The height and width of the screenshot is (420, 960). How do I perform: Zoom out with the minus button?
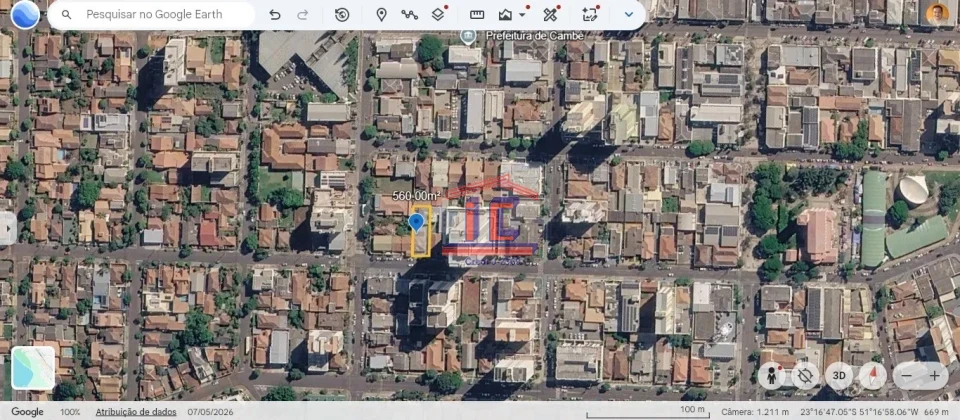click(907, 375)
